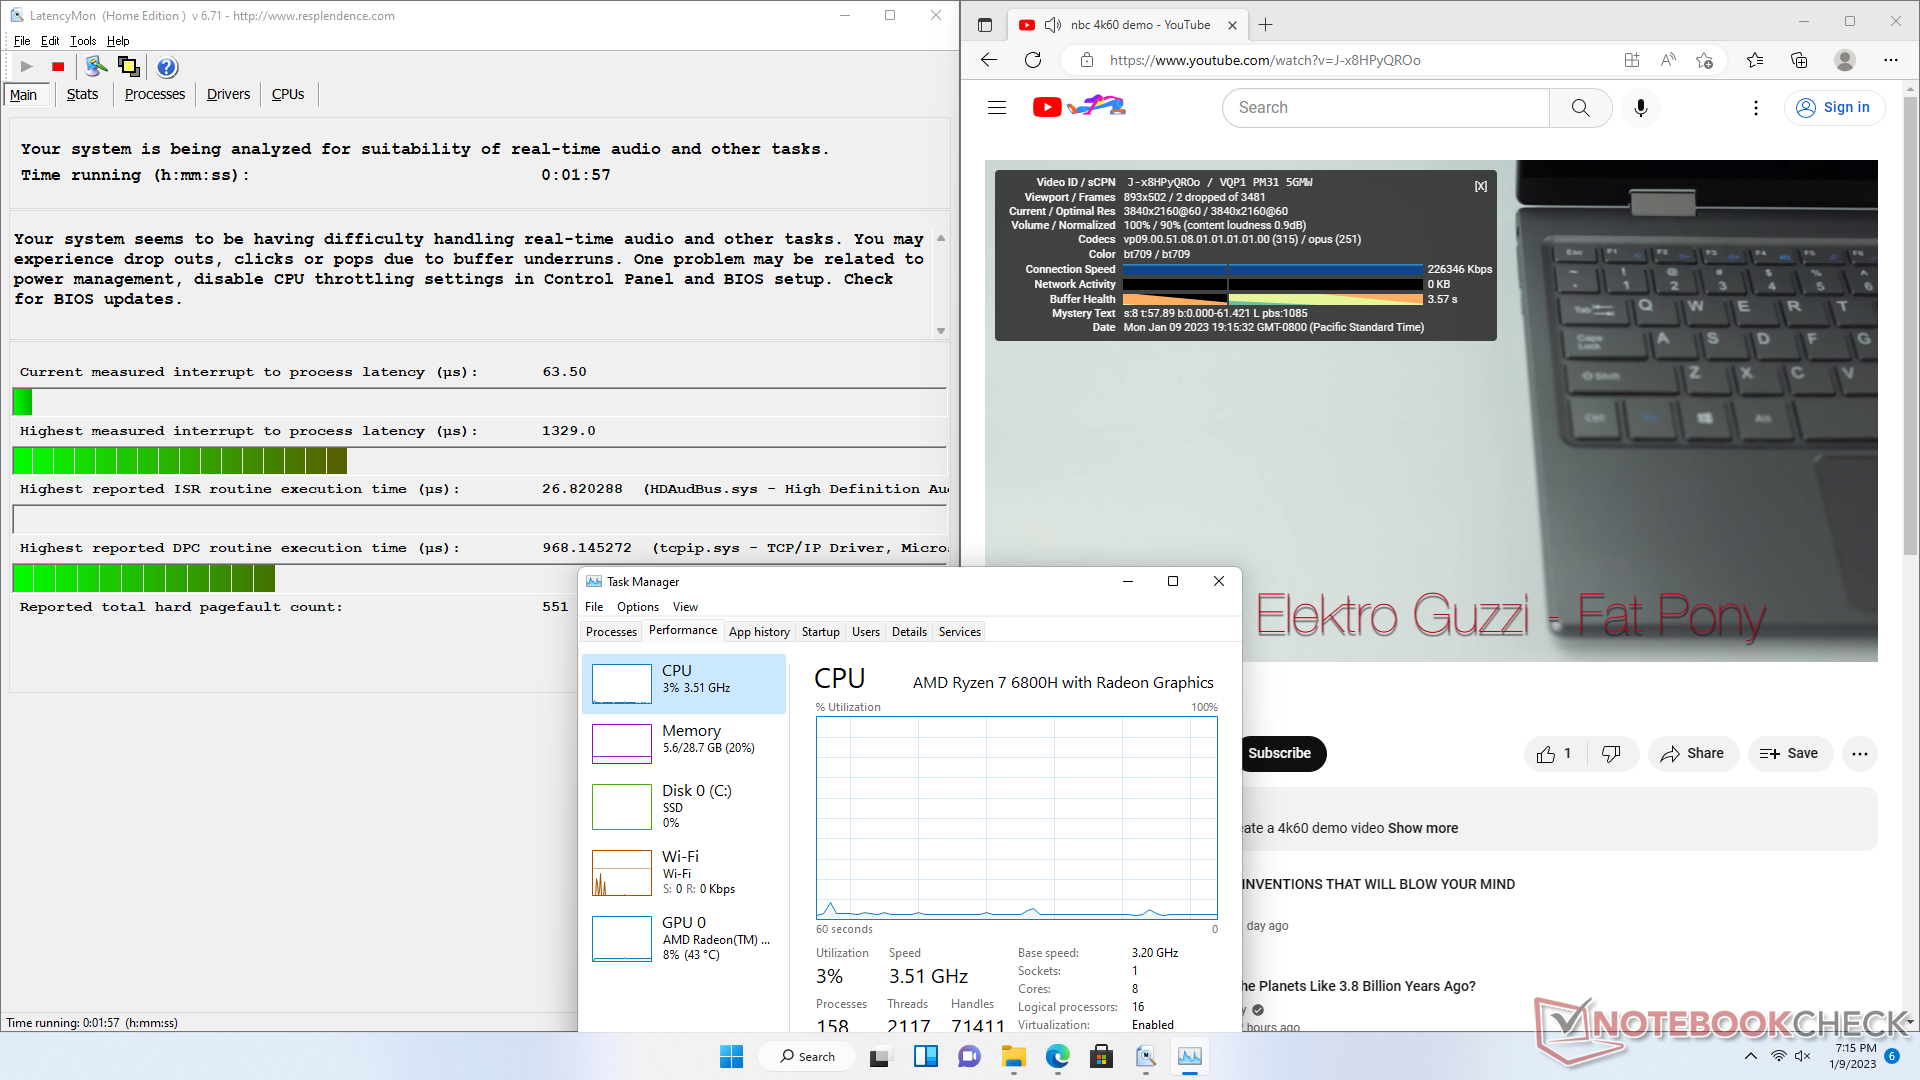Open Task Manager View menu
1920x1080 pixels.
click(x=685, y=607)
